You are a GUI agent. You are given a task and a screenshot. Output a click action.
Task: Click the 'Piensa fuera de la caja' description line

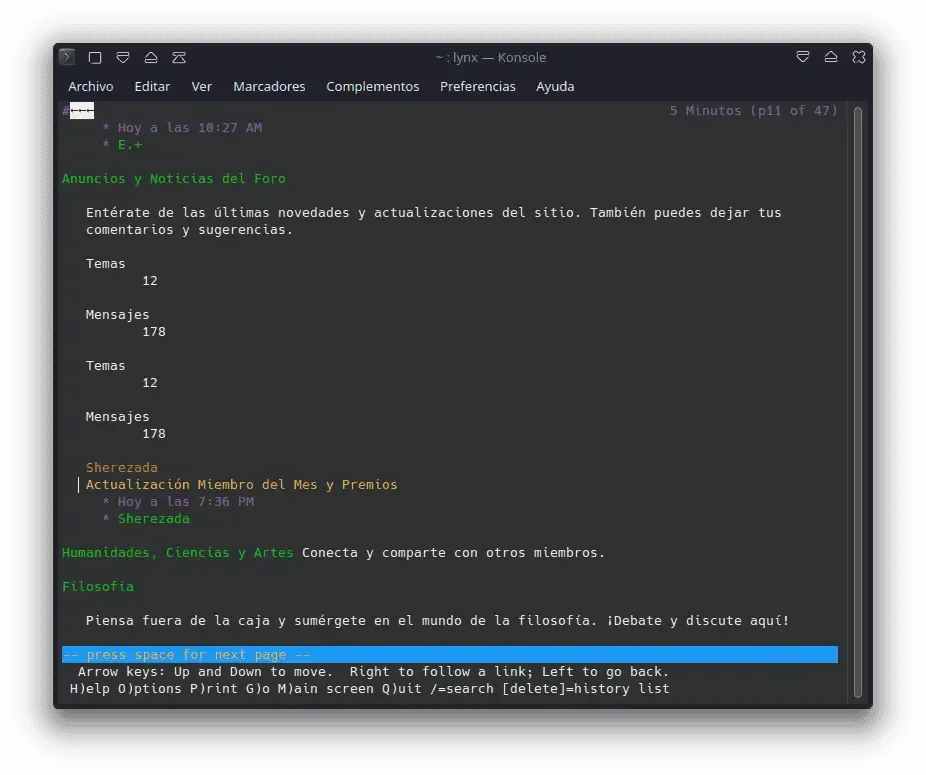click(x=437, y=620)
